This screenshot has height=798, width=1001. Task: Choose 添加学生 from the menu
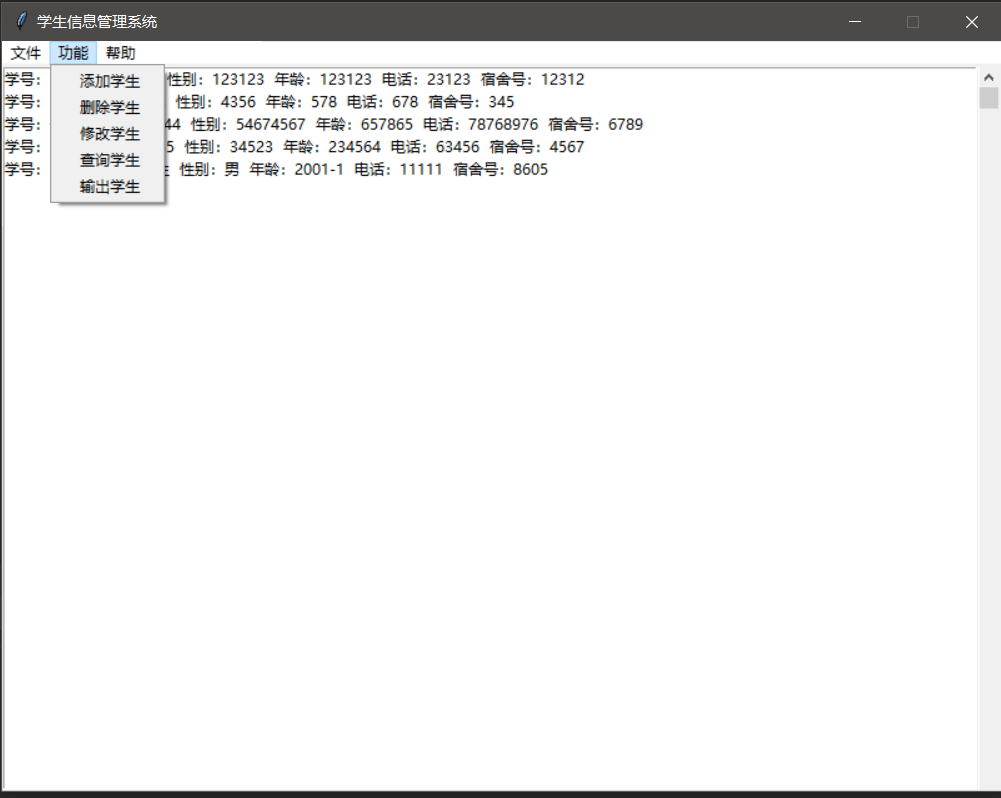(x=109, y=81)
